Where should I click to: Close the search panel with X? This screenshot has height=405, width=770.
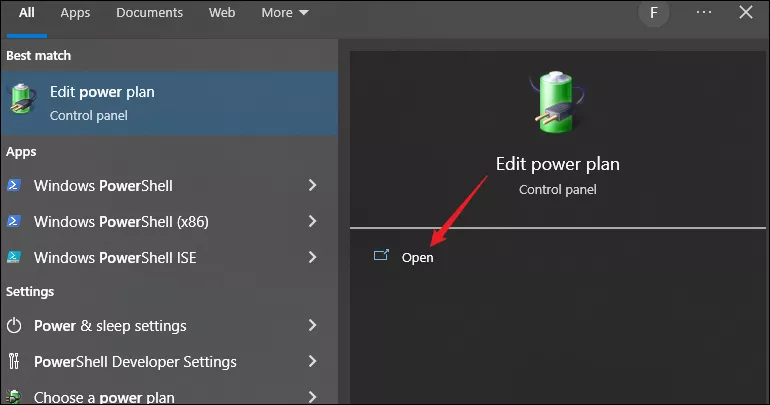(x=745, y=12)
